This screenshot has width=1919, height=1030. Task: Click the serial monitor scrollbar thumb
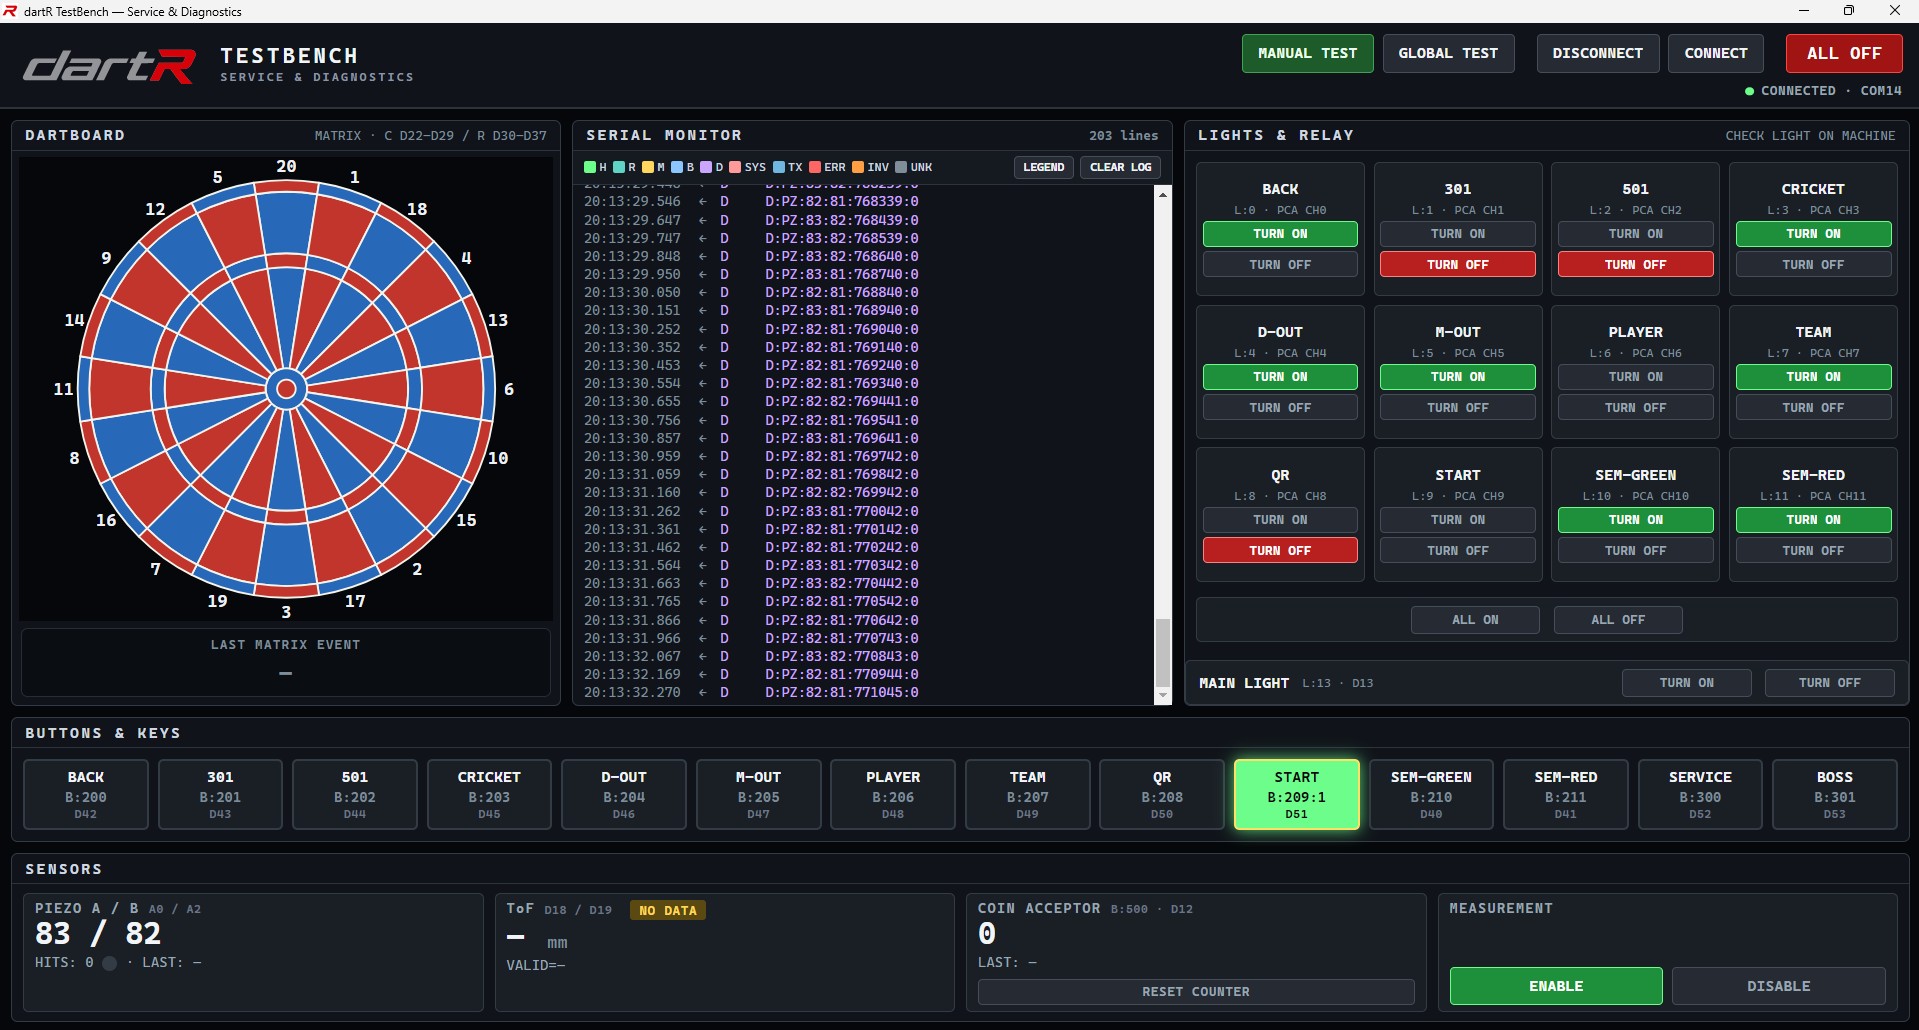click(1162, 652)
